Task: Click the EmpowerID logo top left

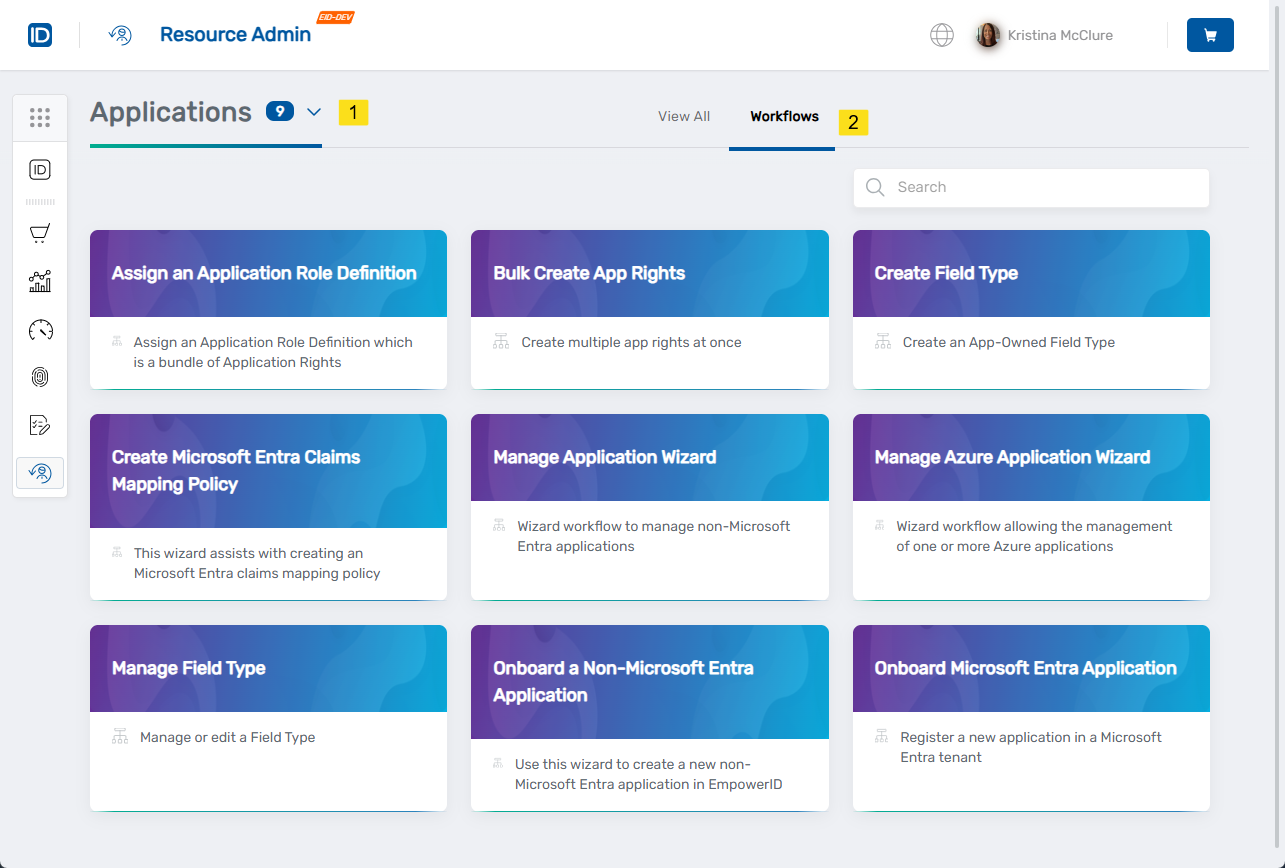Action: (x=39, y=33)
